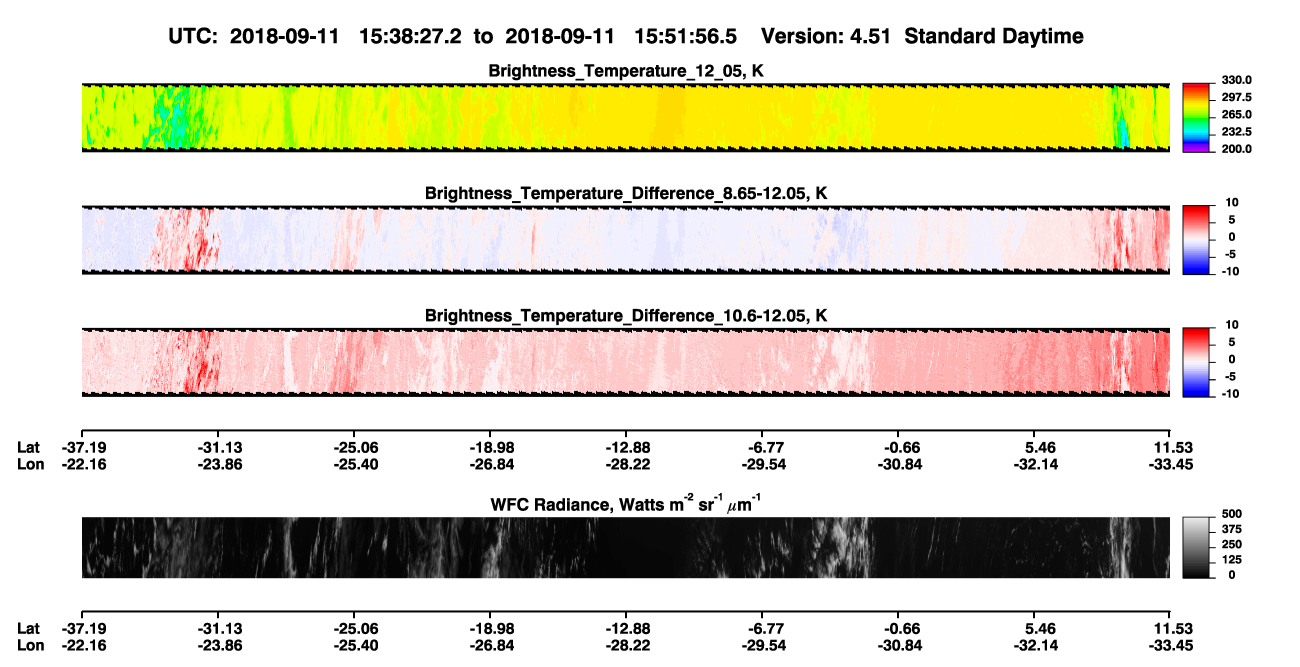Click the '232.5' colorbar label
The image size is (1300, 667).
pyautogui.click(x=1238, y=131)
